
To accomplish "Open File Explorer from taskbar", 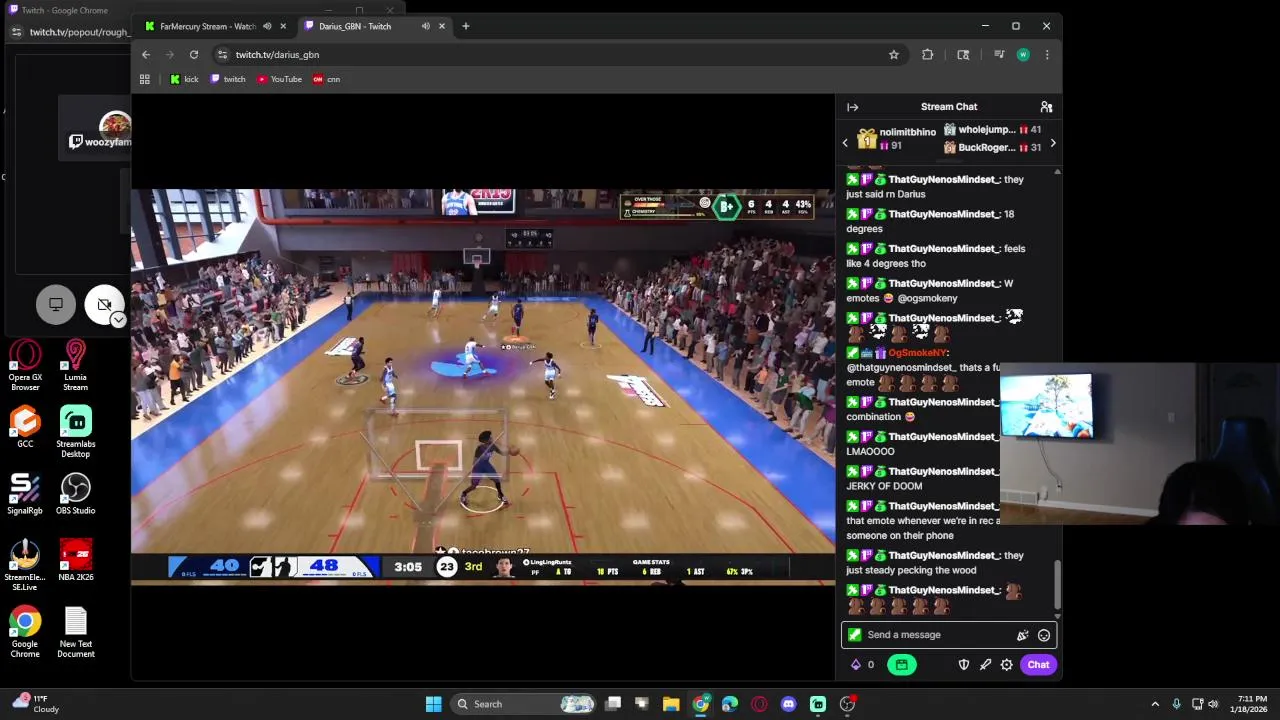I will (671, 704).
